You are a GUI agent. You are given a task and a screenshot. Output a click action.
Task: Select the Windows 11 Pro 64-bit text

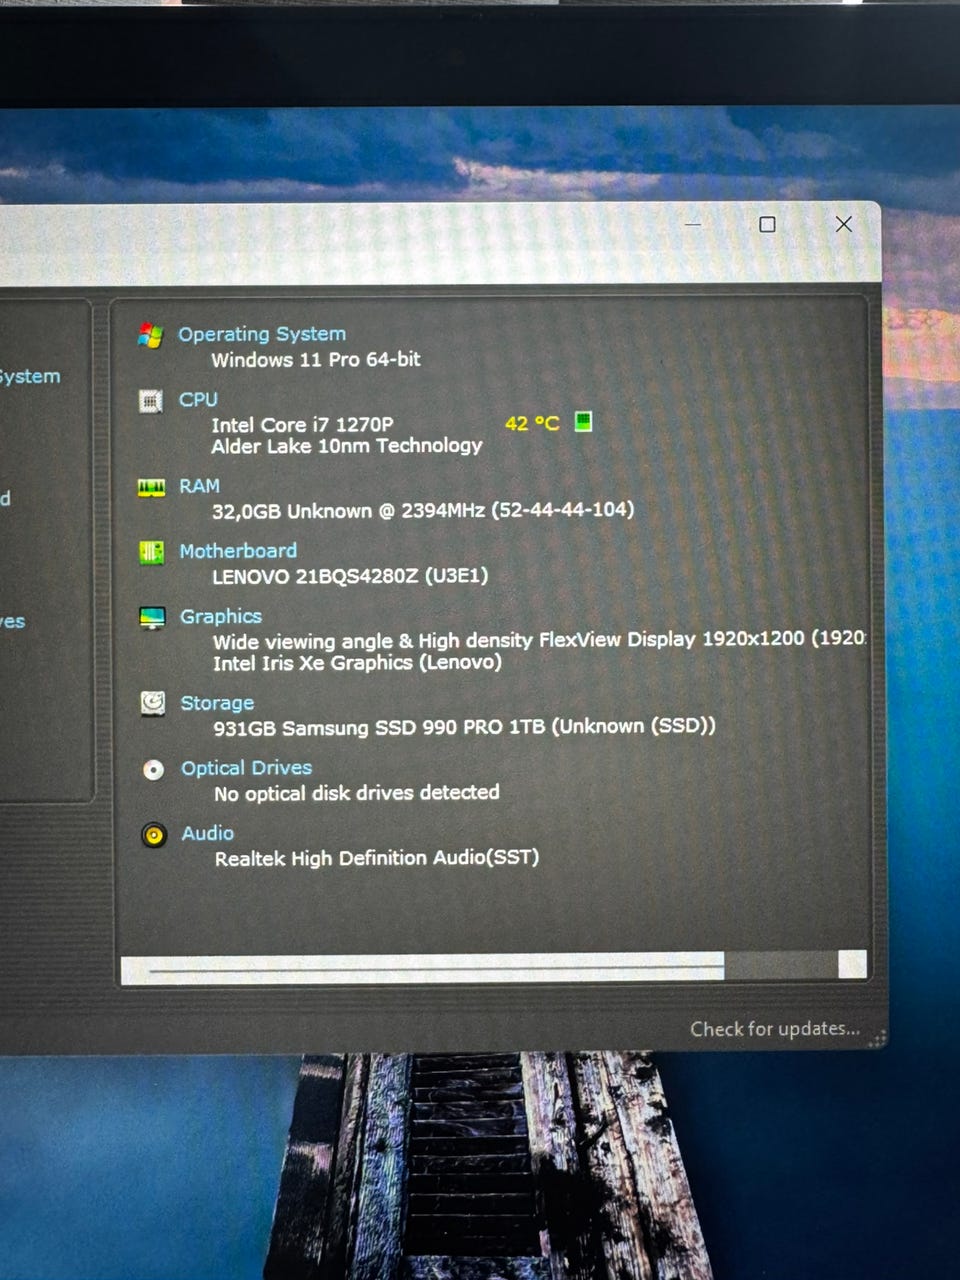coord(316,359)
